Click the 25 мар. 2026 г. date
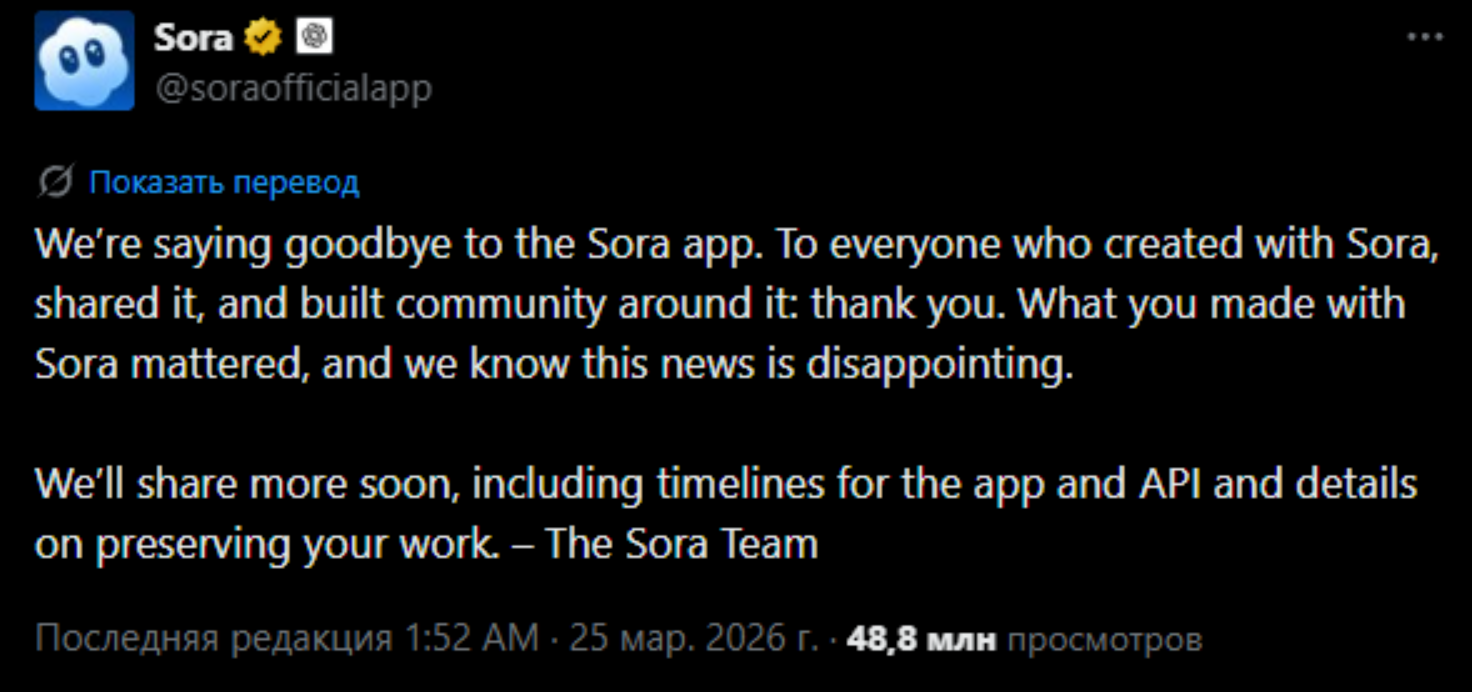1472x692 pixels. (695, 639)
